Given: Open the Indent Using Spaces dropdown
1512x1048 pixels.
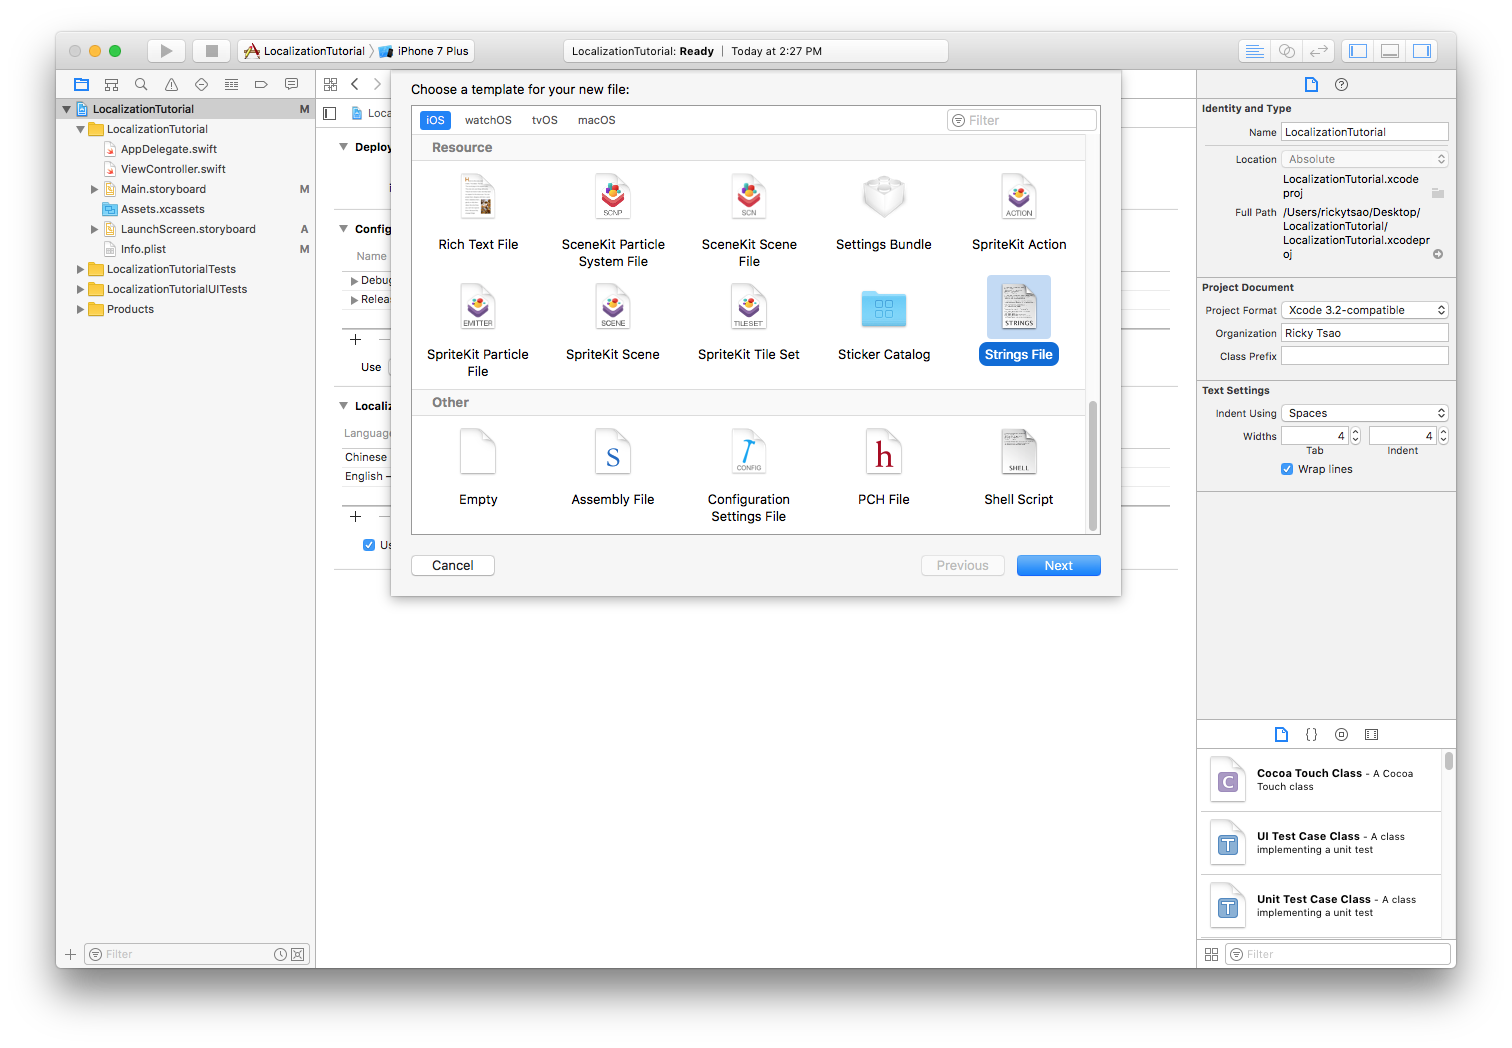Looking at the screenshot, I should [x=1365, y=413].
